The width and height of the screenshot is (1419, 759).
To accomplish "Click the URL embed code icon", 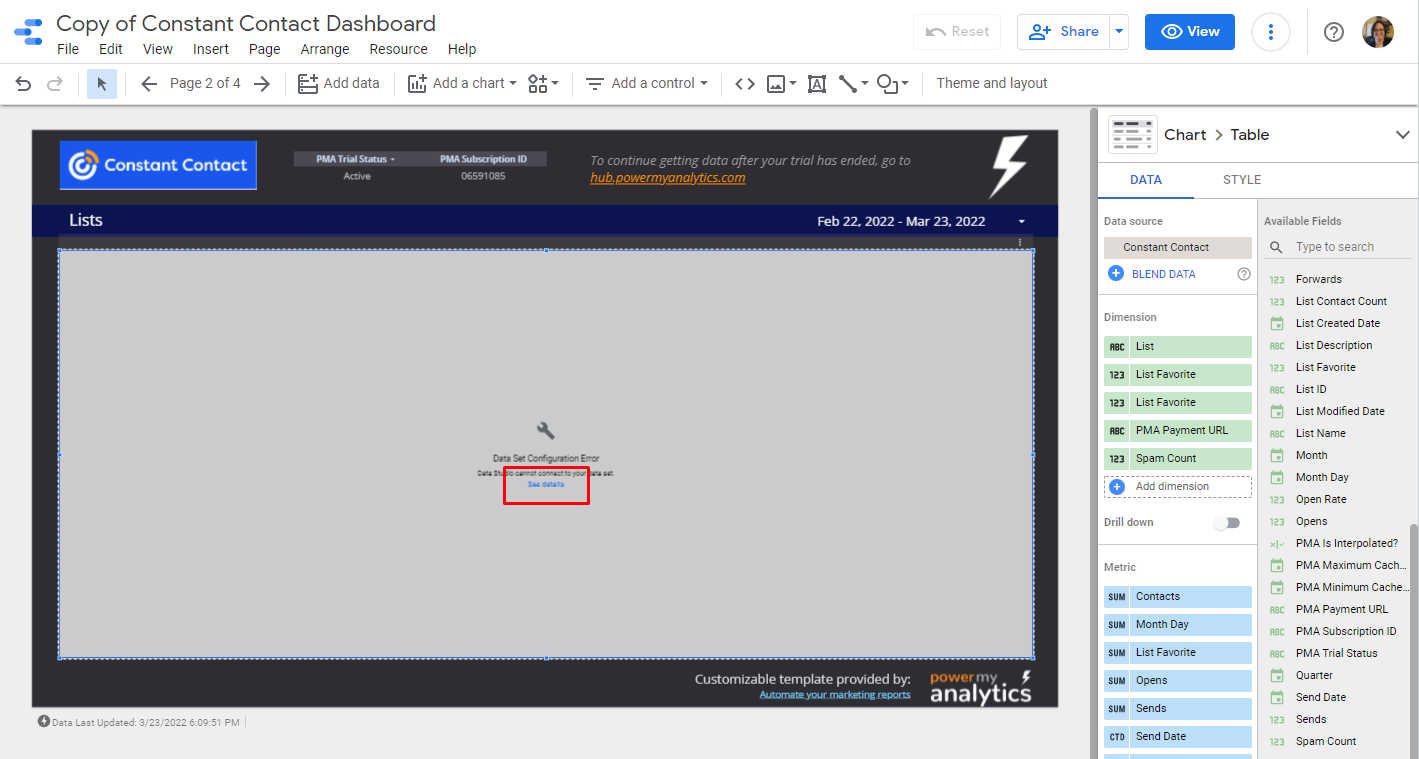I will 744,84.
